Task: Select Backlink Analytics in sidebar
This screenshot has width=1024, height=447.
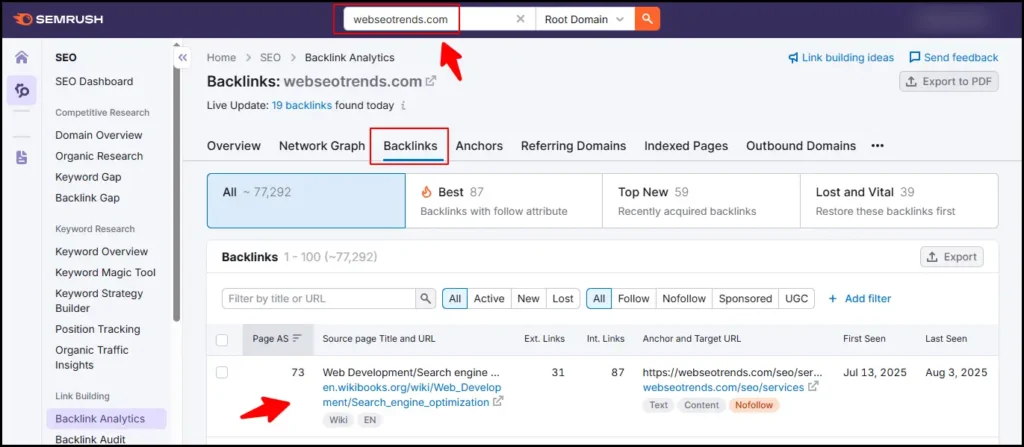Action: click(x=106, y=419)
